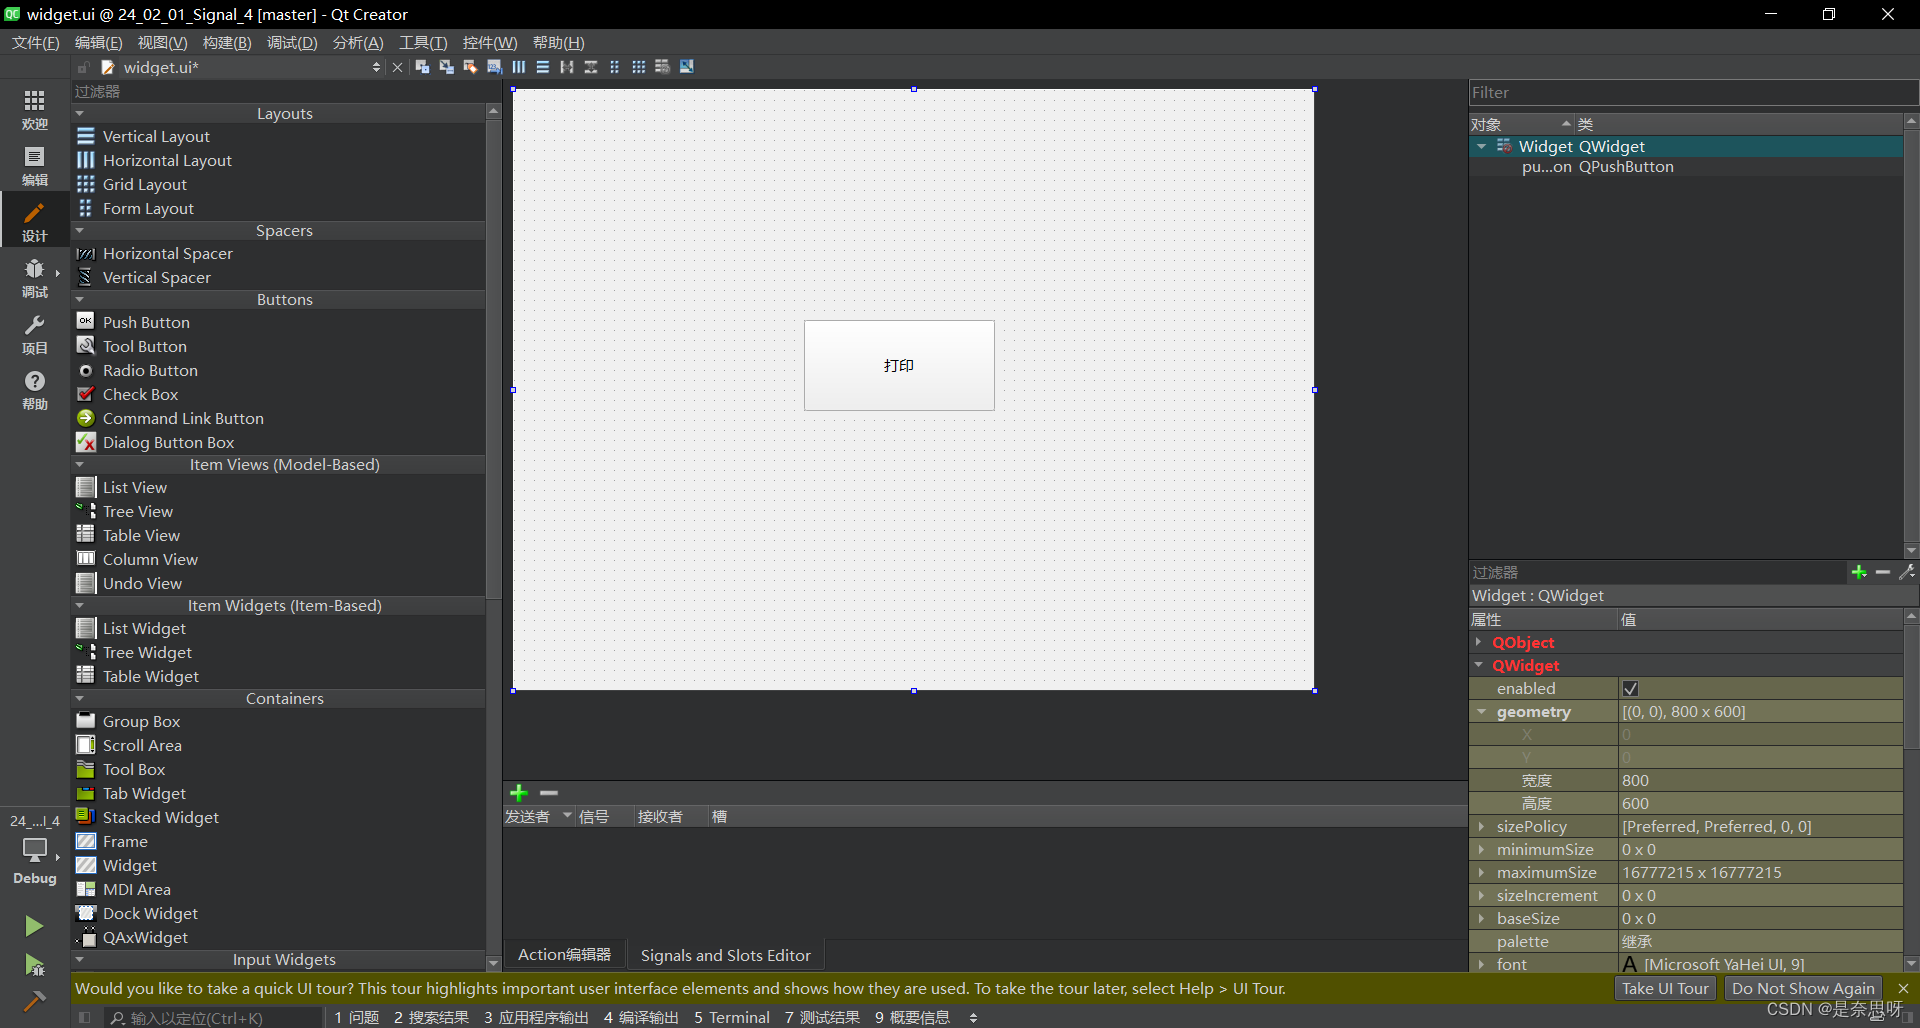Viewport: 1920px width, 1028px height.
Task: Open the widget.ui document selector dropdown
Action: pos(376,67)
